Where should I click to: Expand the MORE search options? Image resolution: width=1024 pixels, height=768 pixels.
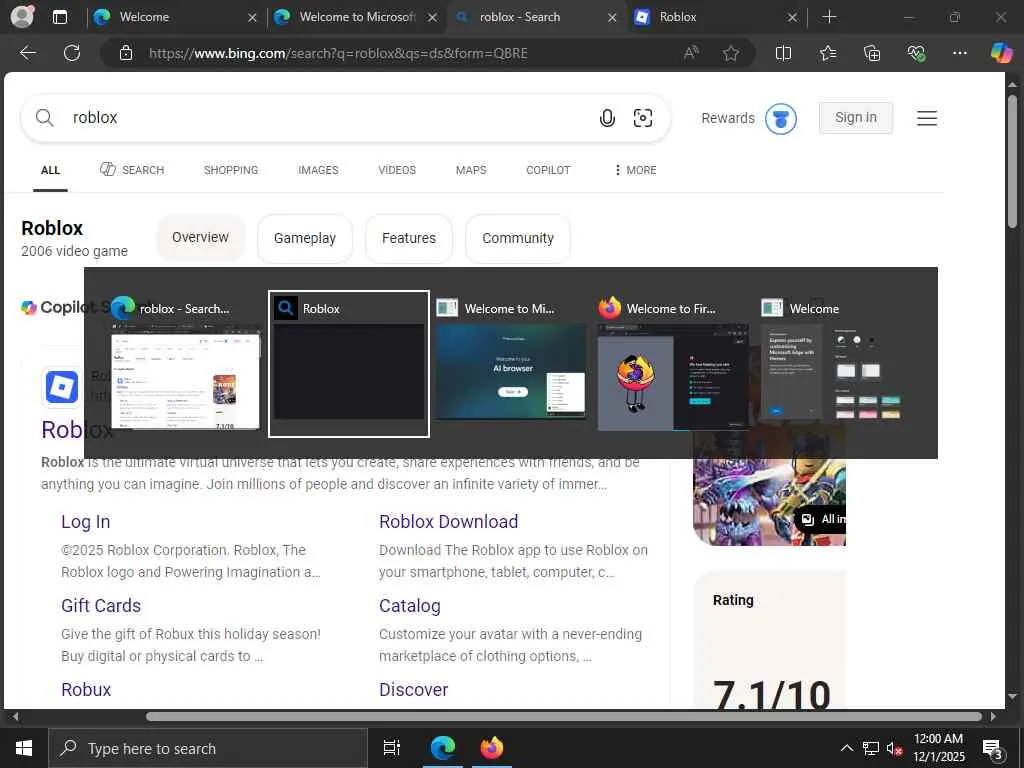(635, 170)
